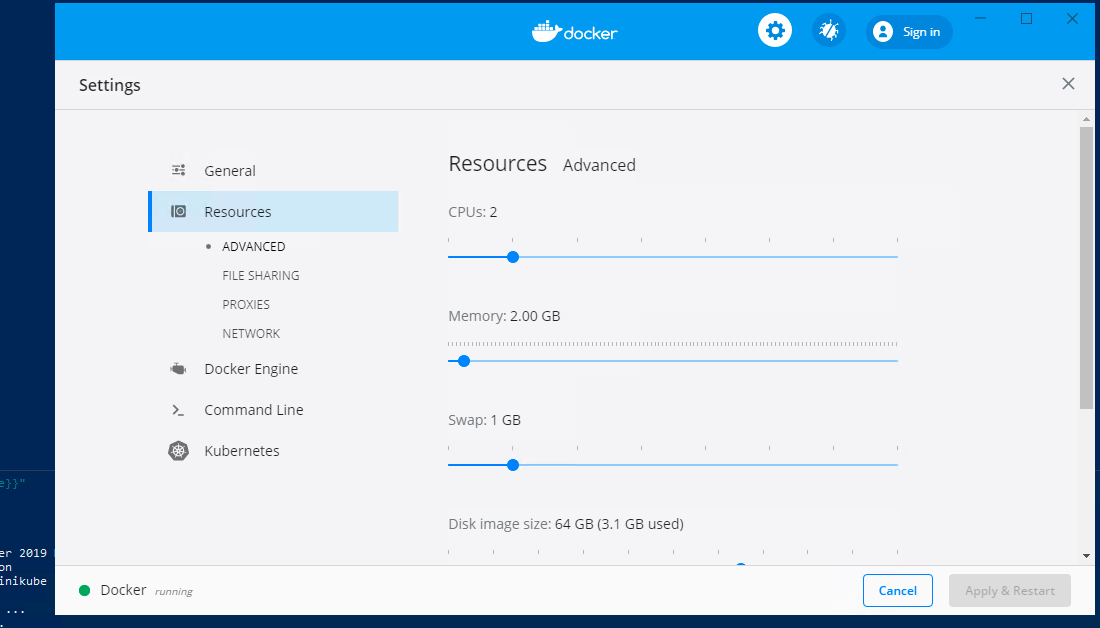The image size is (1100, 628).
Task: Click the 'running' status text
Action: tap(173, 592)
